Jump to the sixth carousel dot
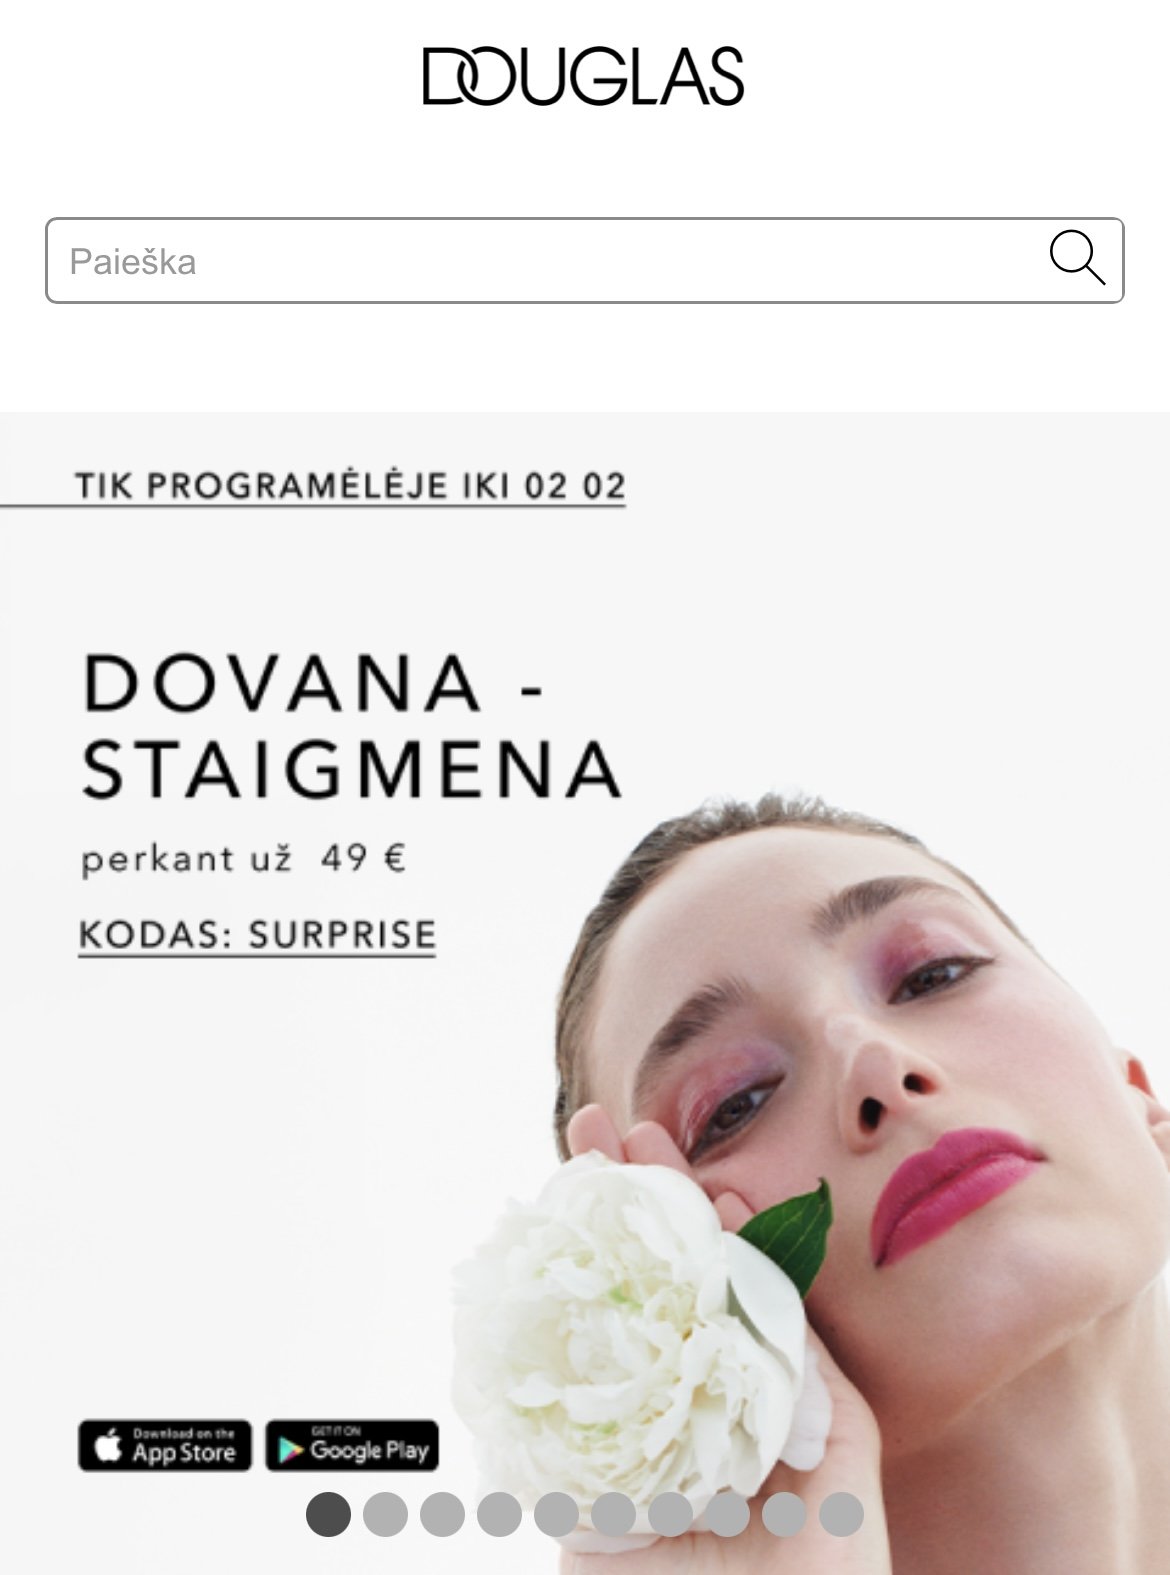Image resolution: width=1170 pixels, height=1575 pixels. 613,1514
